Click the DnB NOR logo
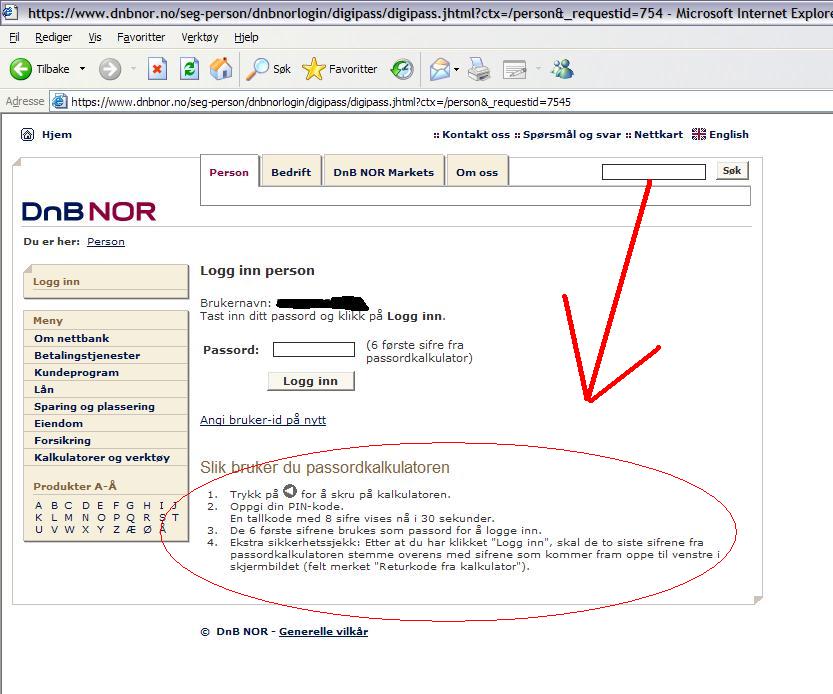The width and height of the screenshot is (833, 694). 89,211
